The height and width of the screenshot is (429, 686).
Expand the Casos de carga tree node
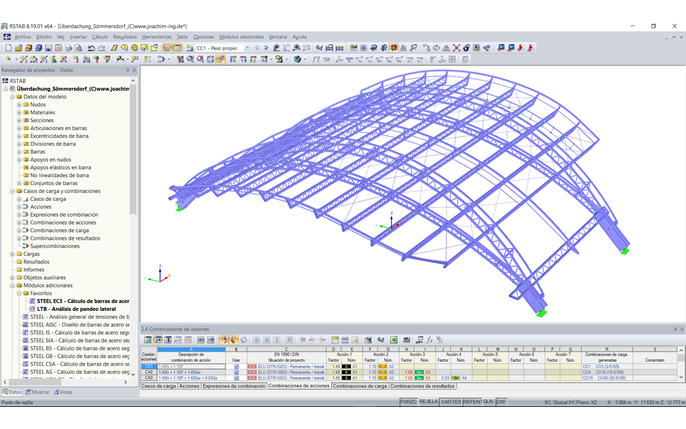pyautogui.click(x=19, y=199)
